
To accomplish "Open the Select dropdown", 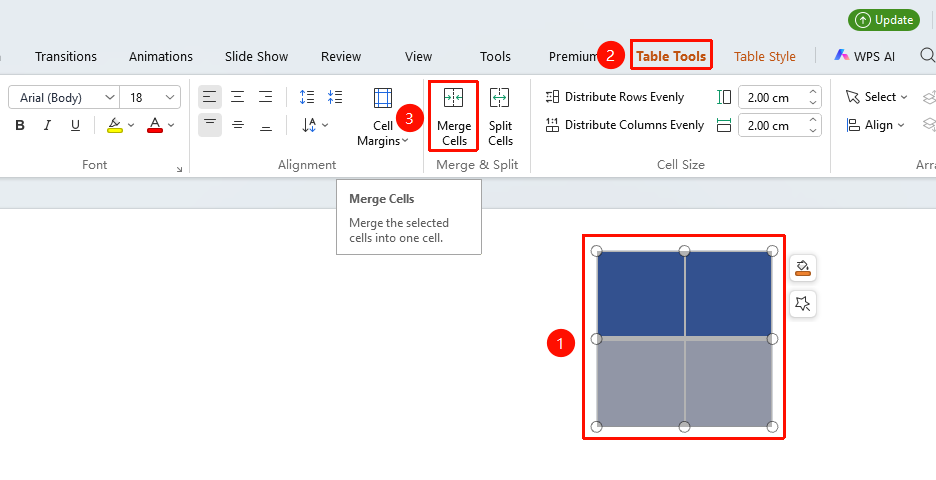I will click(876, 97).
